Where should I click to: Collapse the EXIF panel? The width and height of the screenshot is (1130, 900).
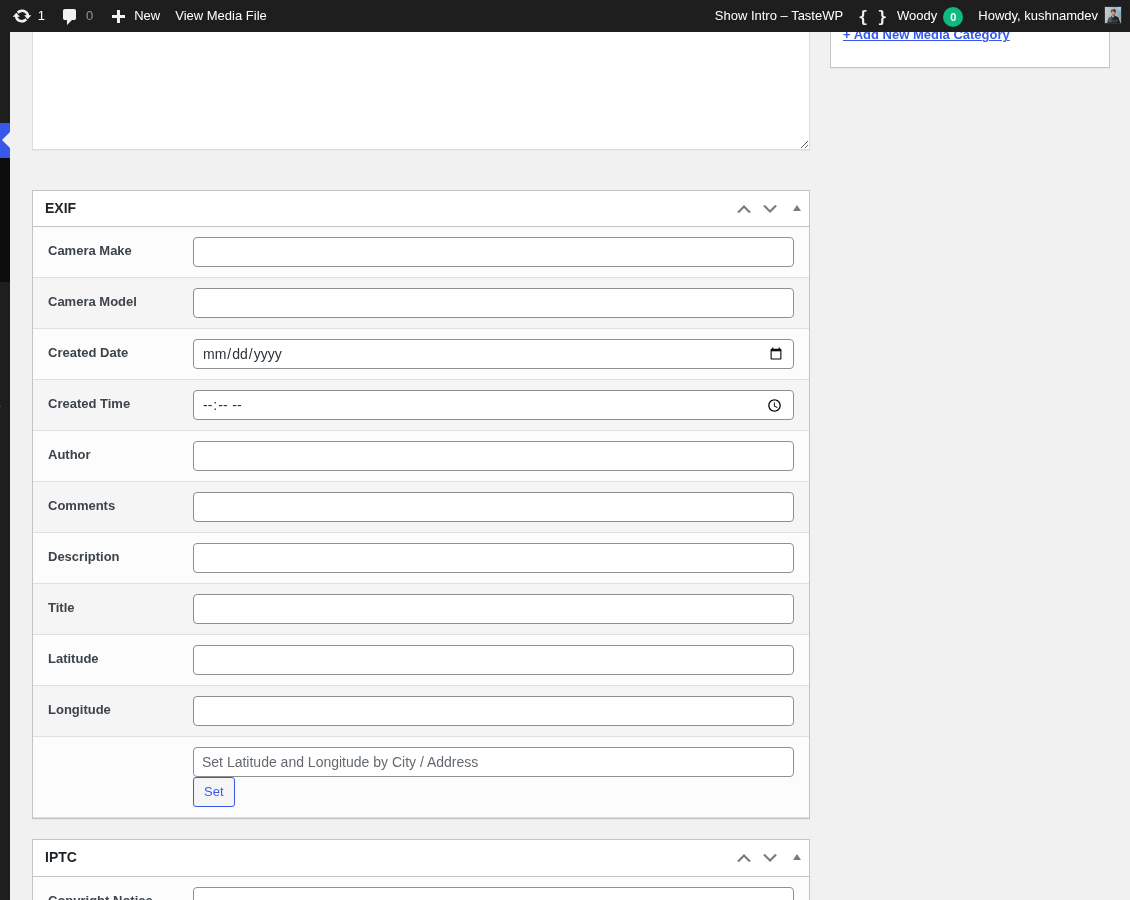point(796,208)
